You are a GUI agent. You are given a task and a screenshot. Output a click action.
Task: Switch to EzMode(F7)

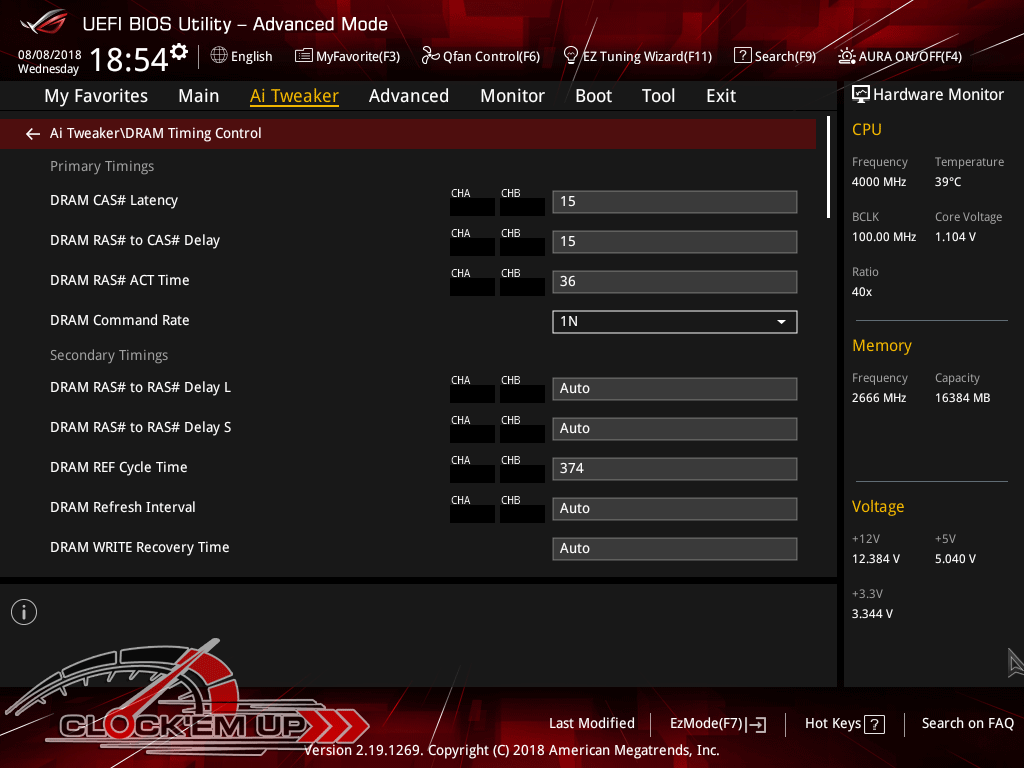tap(717, 724)
